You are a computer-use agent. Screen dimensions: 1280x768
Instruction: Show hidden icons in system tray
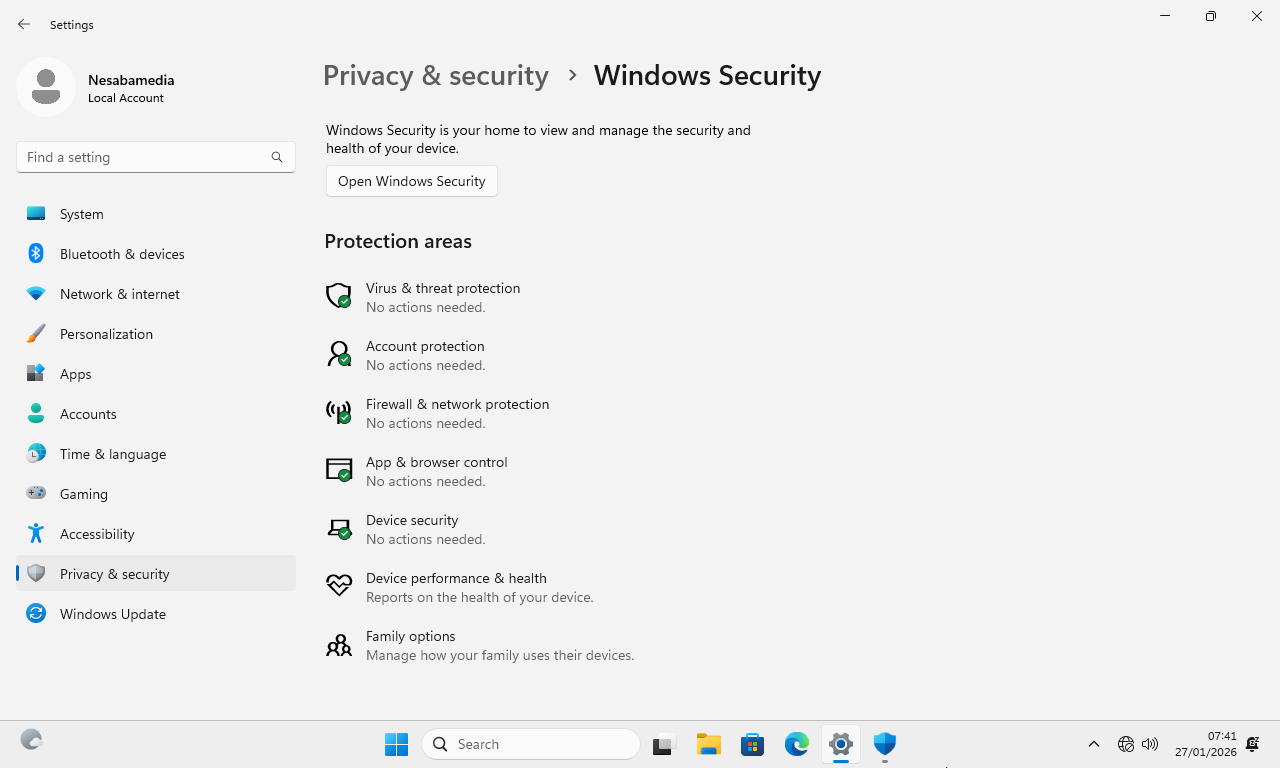click(1094, 744)
